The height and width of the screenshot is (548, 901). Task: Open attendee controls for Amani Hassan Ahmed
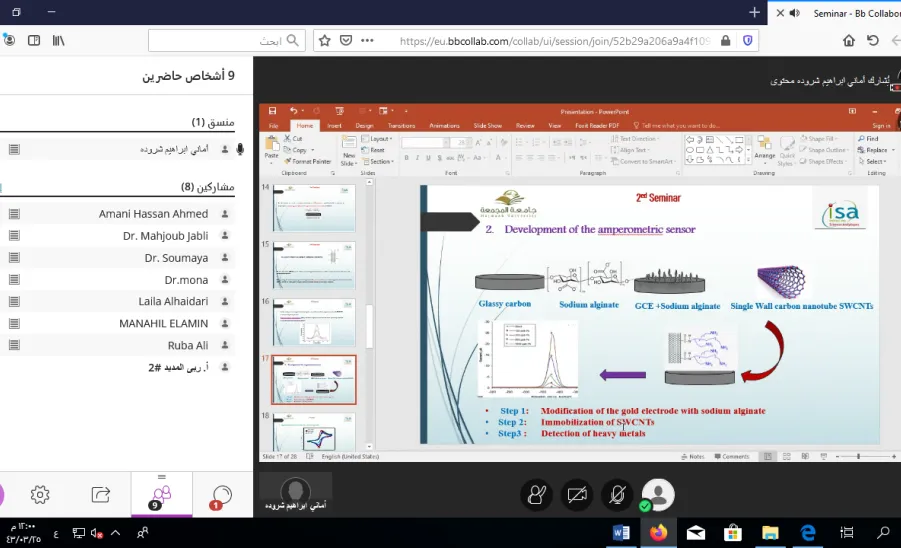point(14,214)
